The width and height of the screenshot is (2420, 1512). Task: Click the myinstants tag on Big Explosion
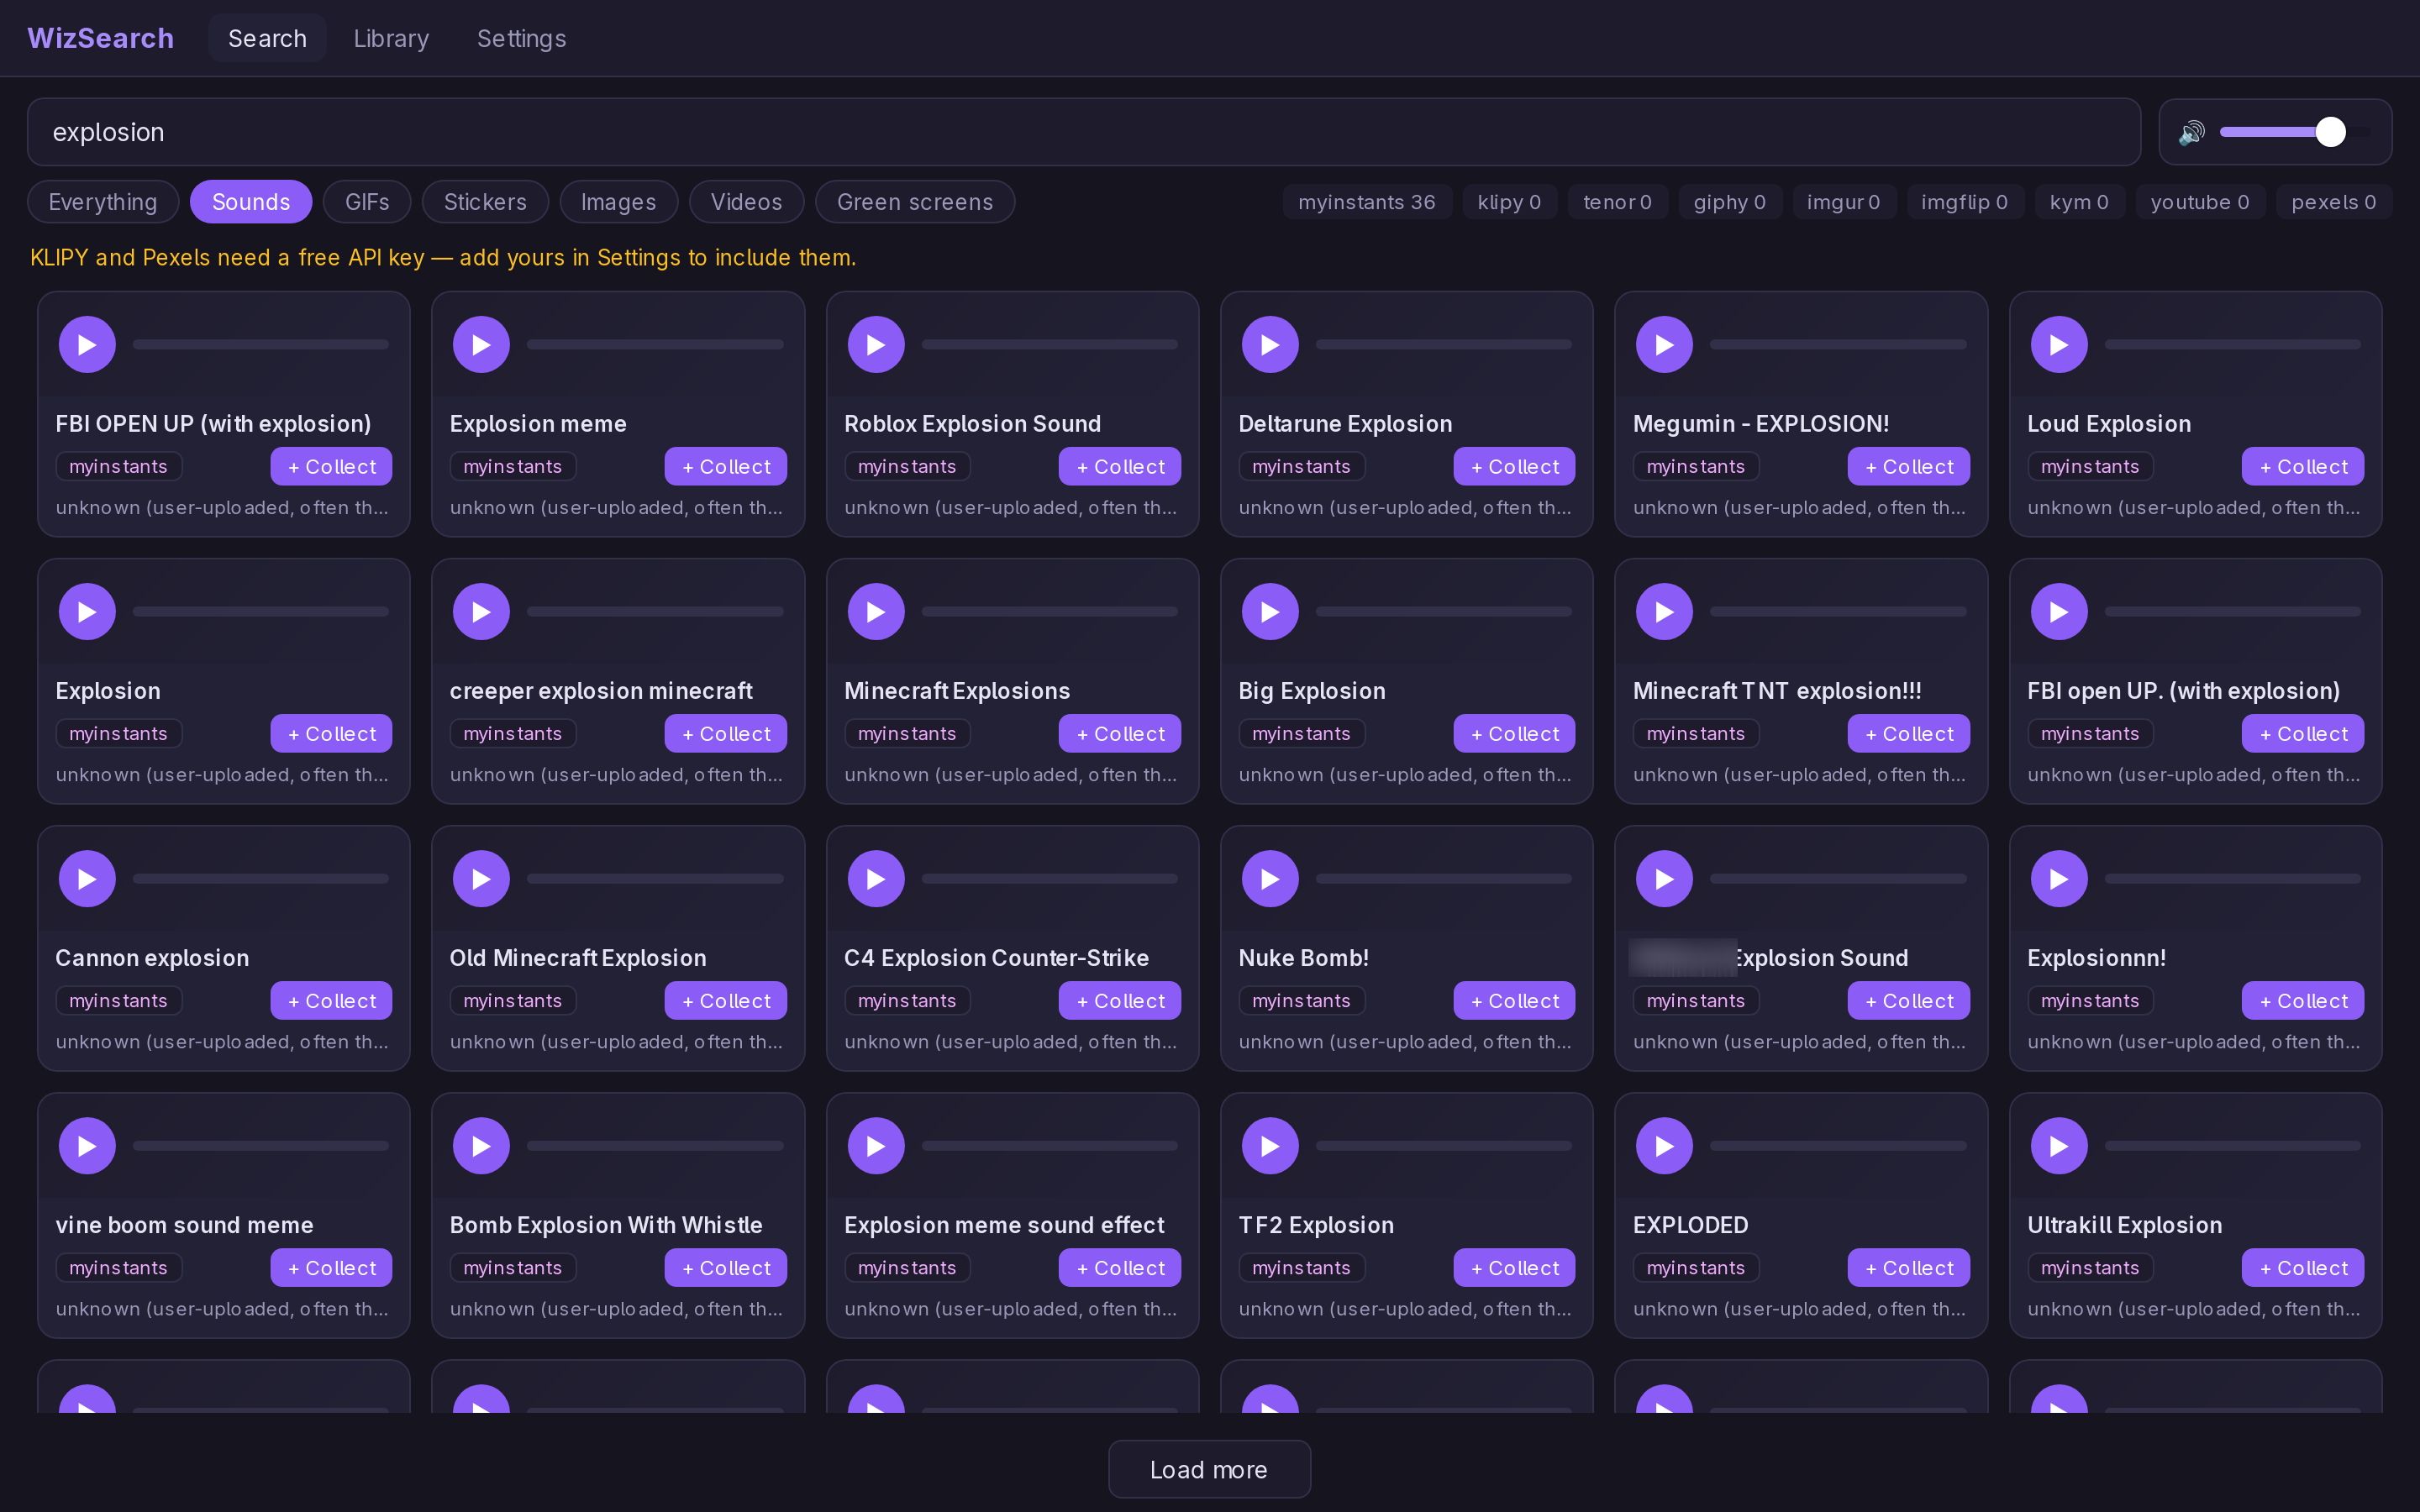(1301, 734)
